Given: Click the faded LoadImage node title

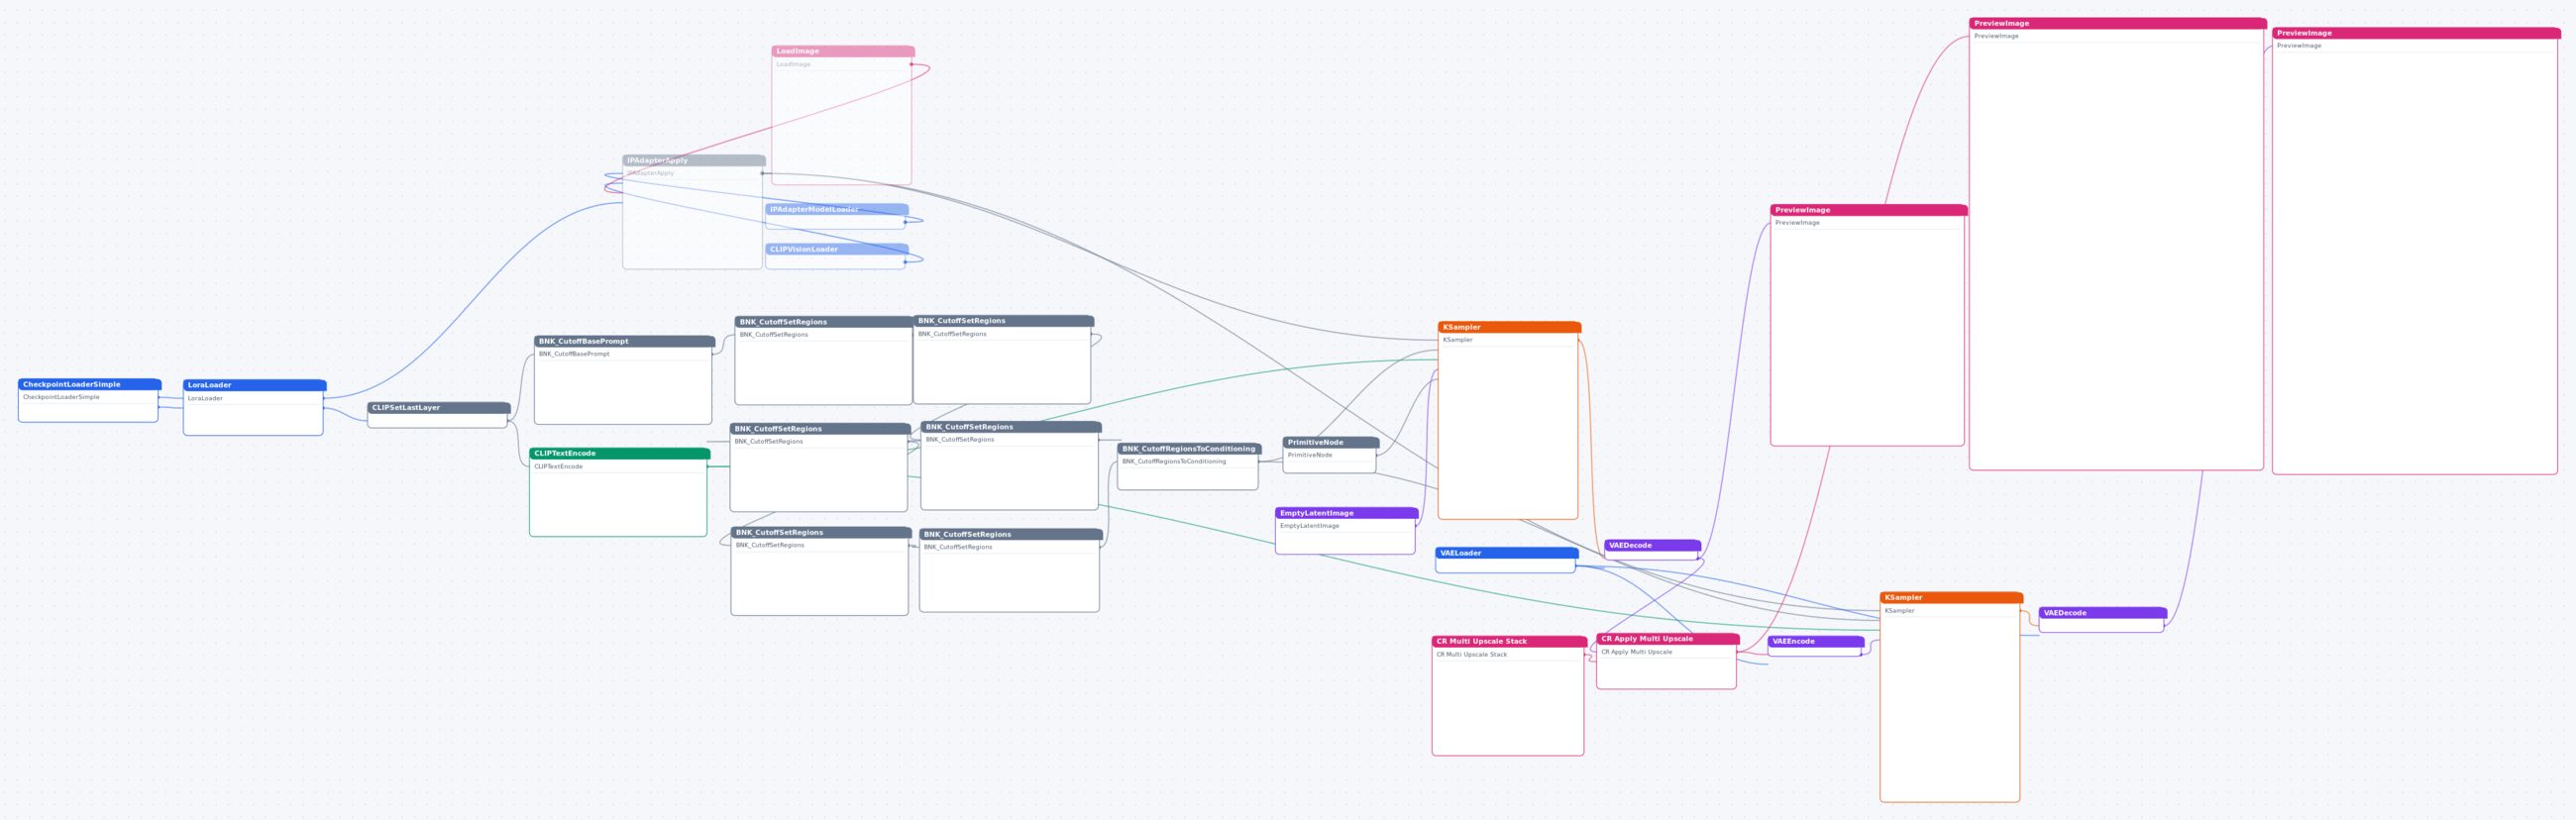Looking at the screenshot, I should [x=843, y=51].
